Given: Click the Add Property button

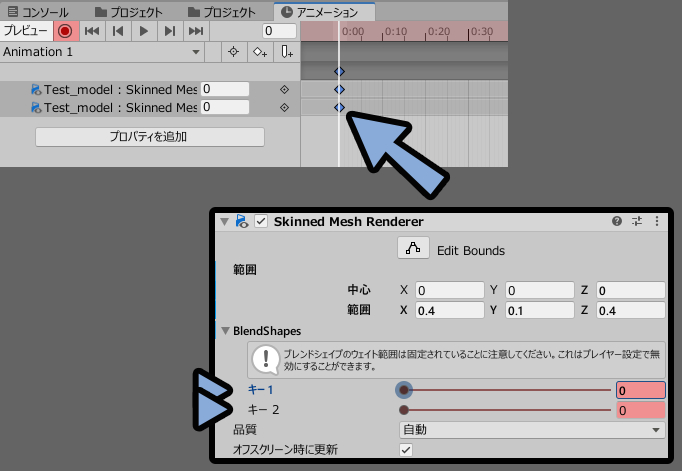Looking at the screenshot, I should [x=150, y=137].
